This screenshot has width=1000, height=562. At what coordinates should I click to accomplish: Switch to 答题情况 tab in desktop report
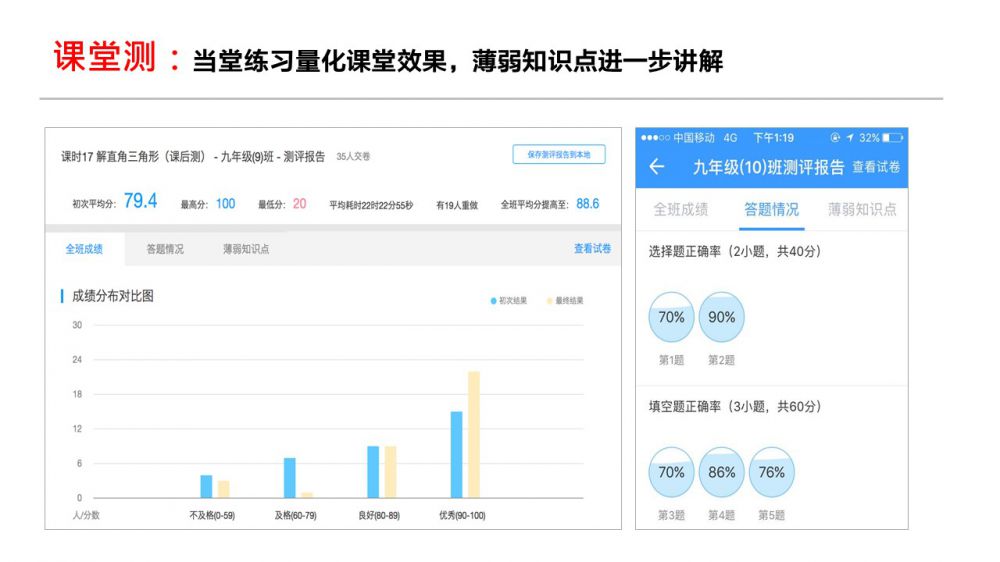point(165,249)
